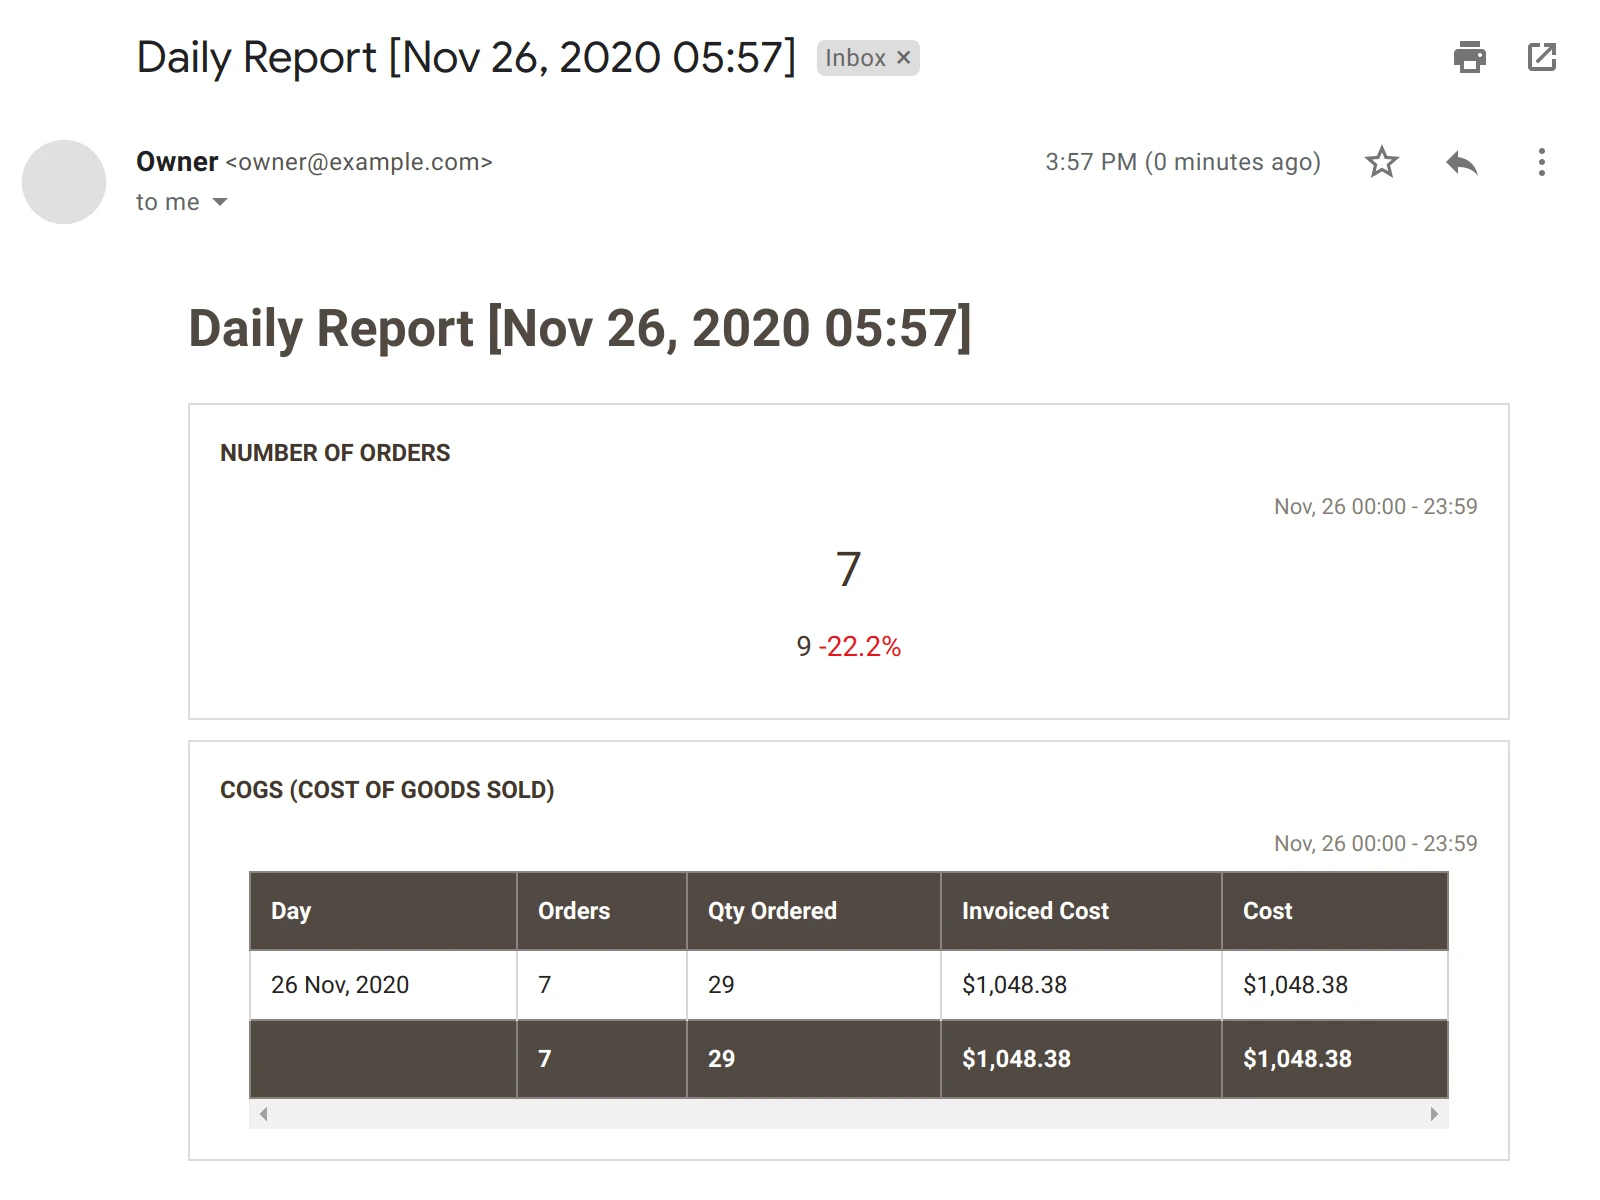
Task: Print the Daily Report email
Action: 1468,57
